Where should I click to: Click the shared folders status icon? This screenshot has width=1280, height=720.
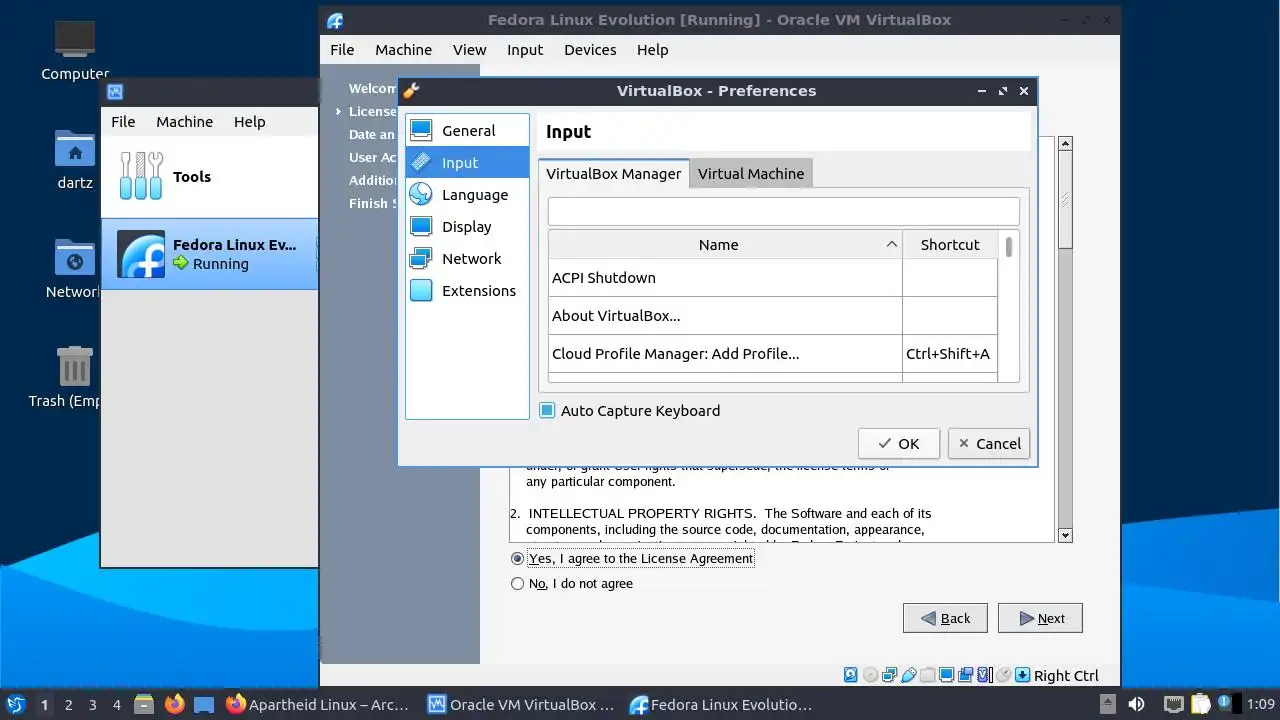(x=927, y=675)
